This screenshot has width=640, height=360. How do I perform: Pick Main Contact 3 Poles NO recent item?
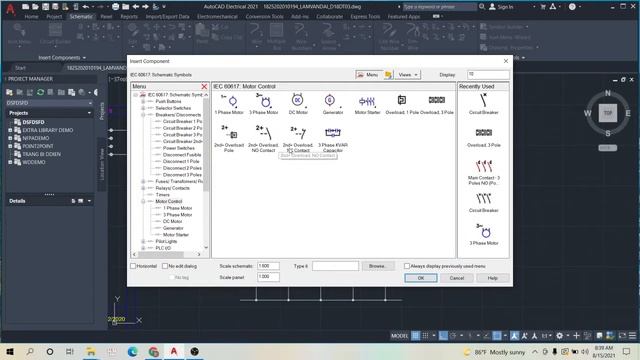[x=484, y=173]
